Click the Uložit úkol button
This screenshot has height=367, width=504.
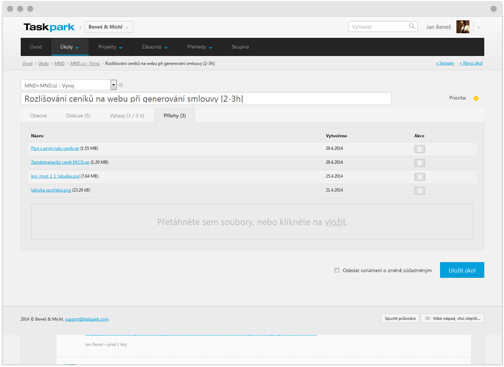462,270
